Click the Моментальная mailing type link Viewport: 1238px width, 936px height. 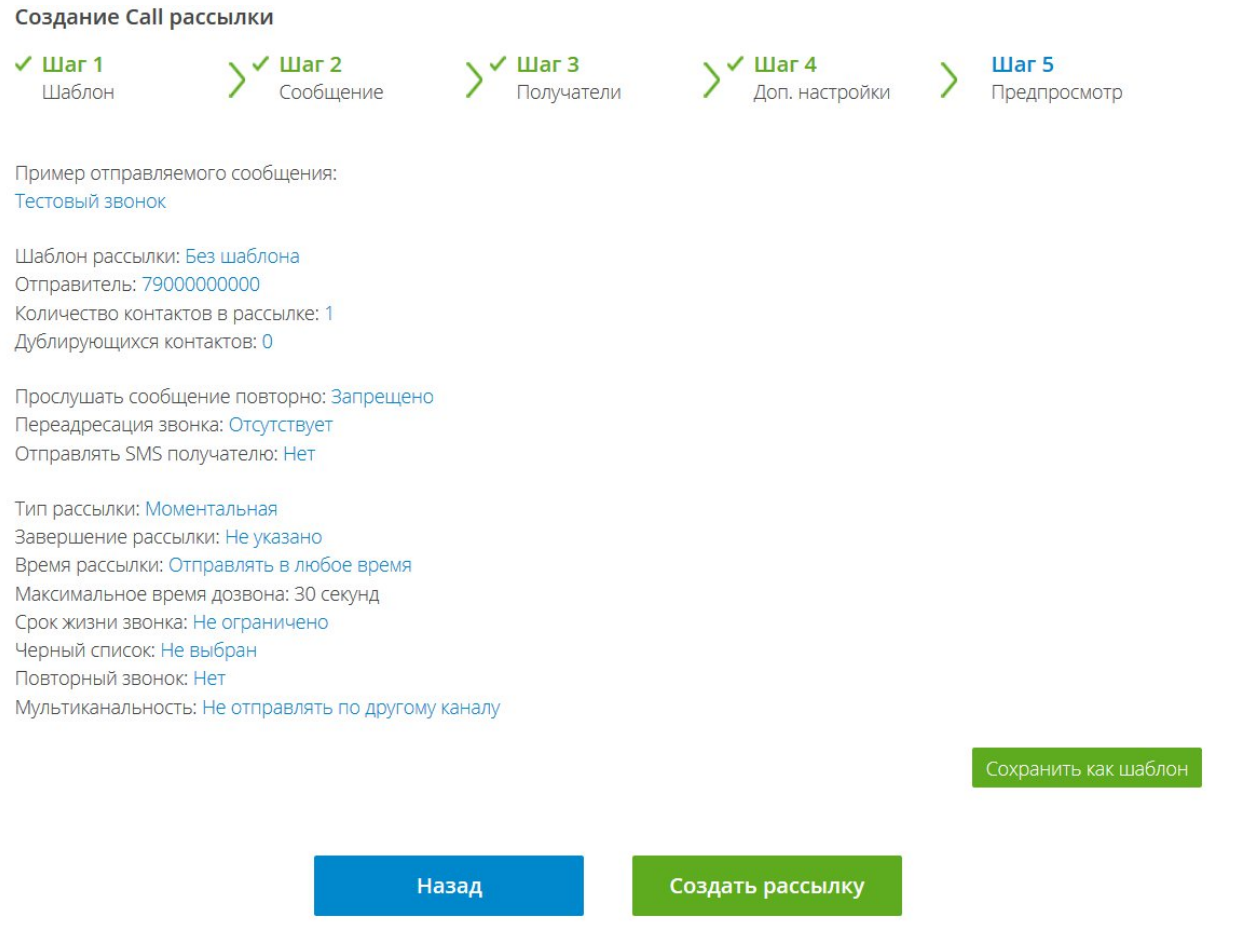point(211,509)
